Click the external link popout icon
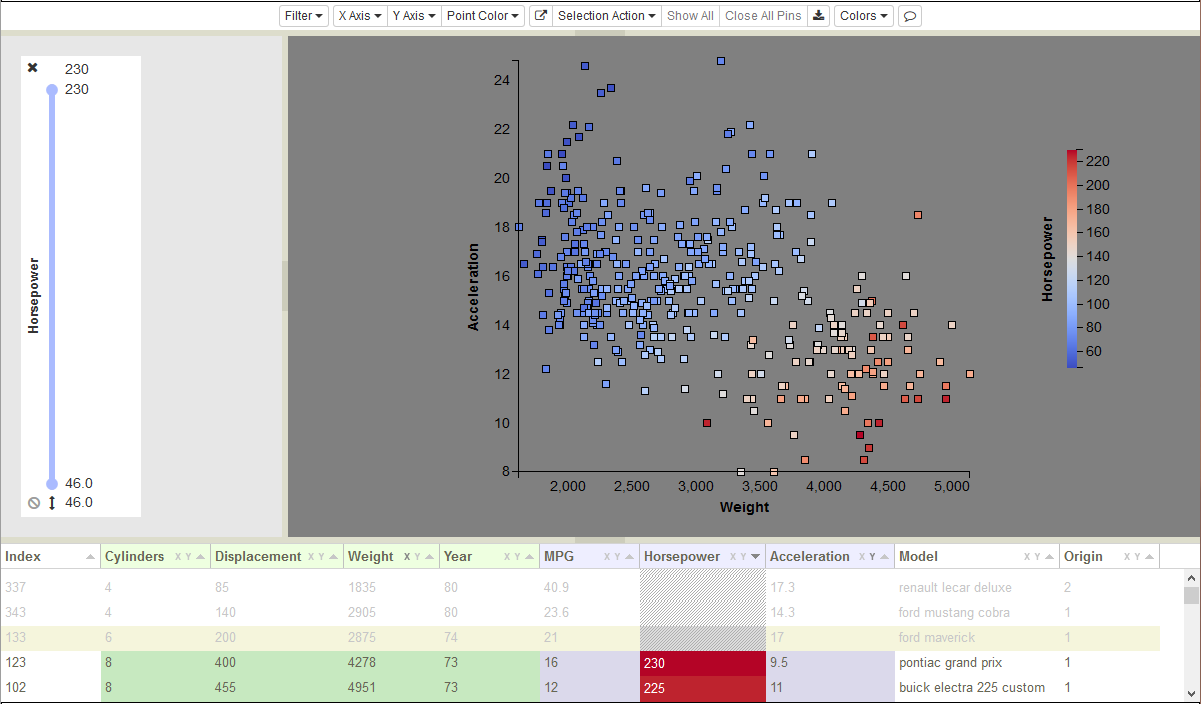Image resolution: width=1201 pixels, height=704 pixels. (540, 16)
